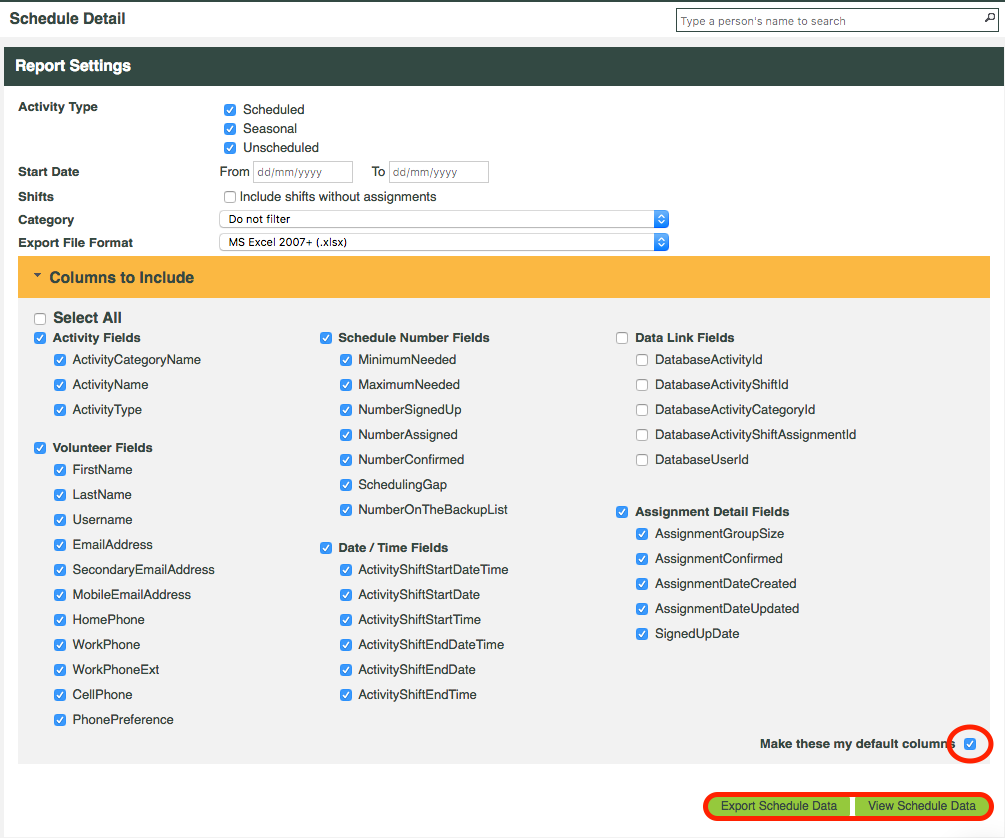1005x838 pixels.
Task: Enable Include shifts without assignments
Action: (229, 197)
